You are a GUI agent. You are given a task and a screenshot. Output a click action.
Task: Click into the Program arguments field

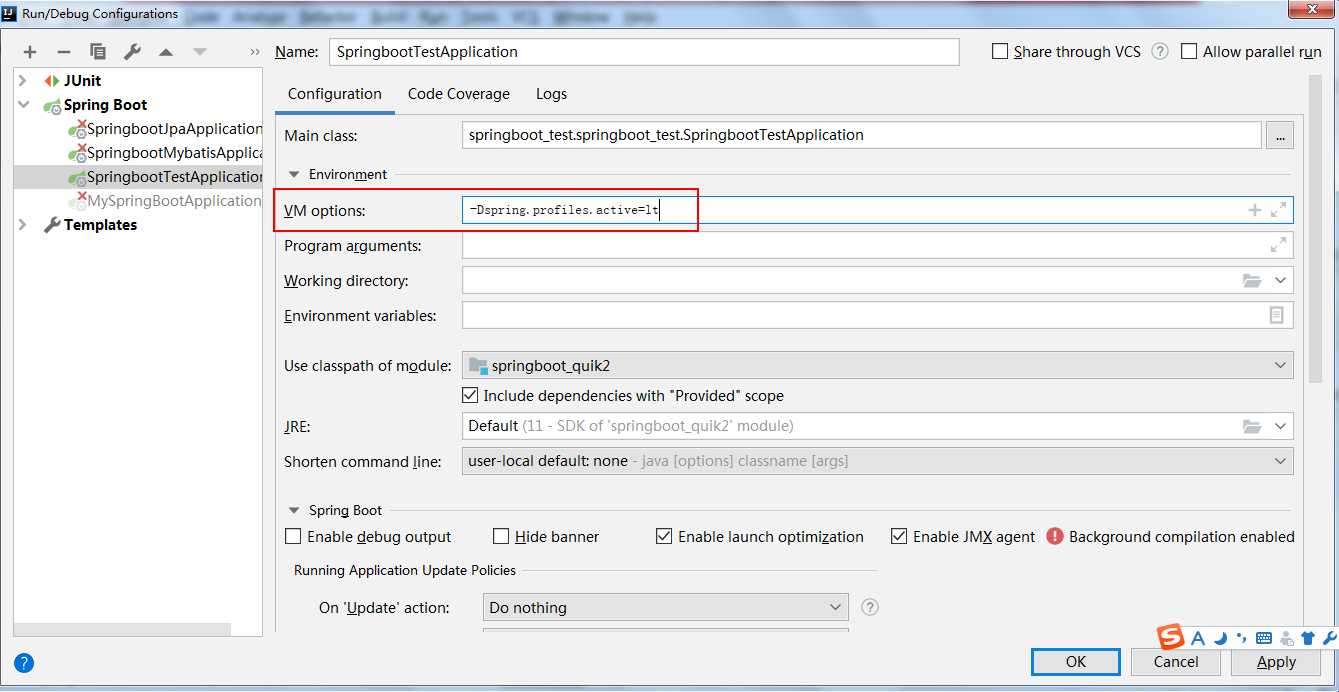(877, 245)
